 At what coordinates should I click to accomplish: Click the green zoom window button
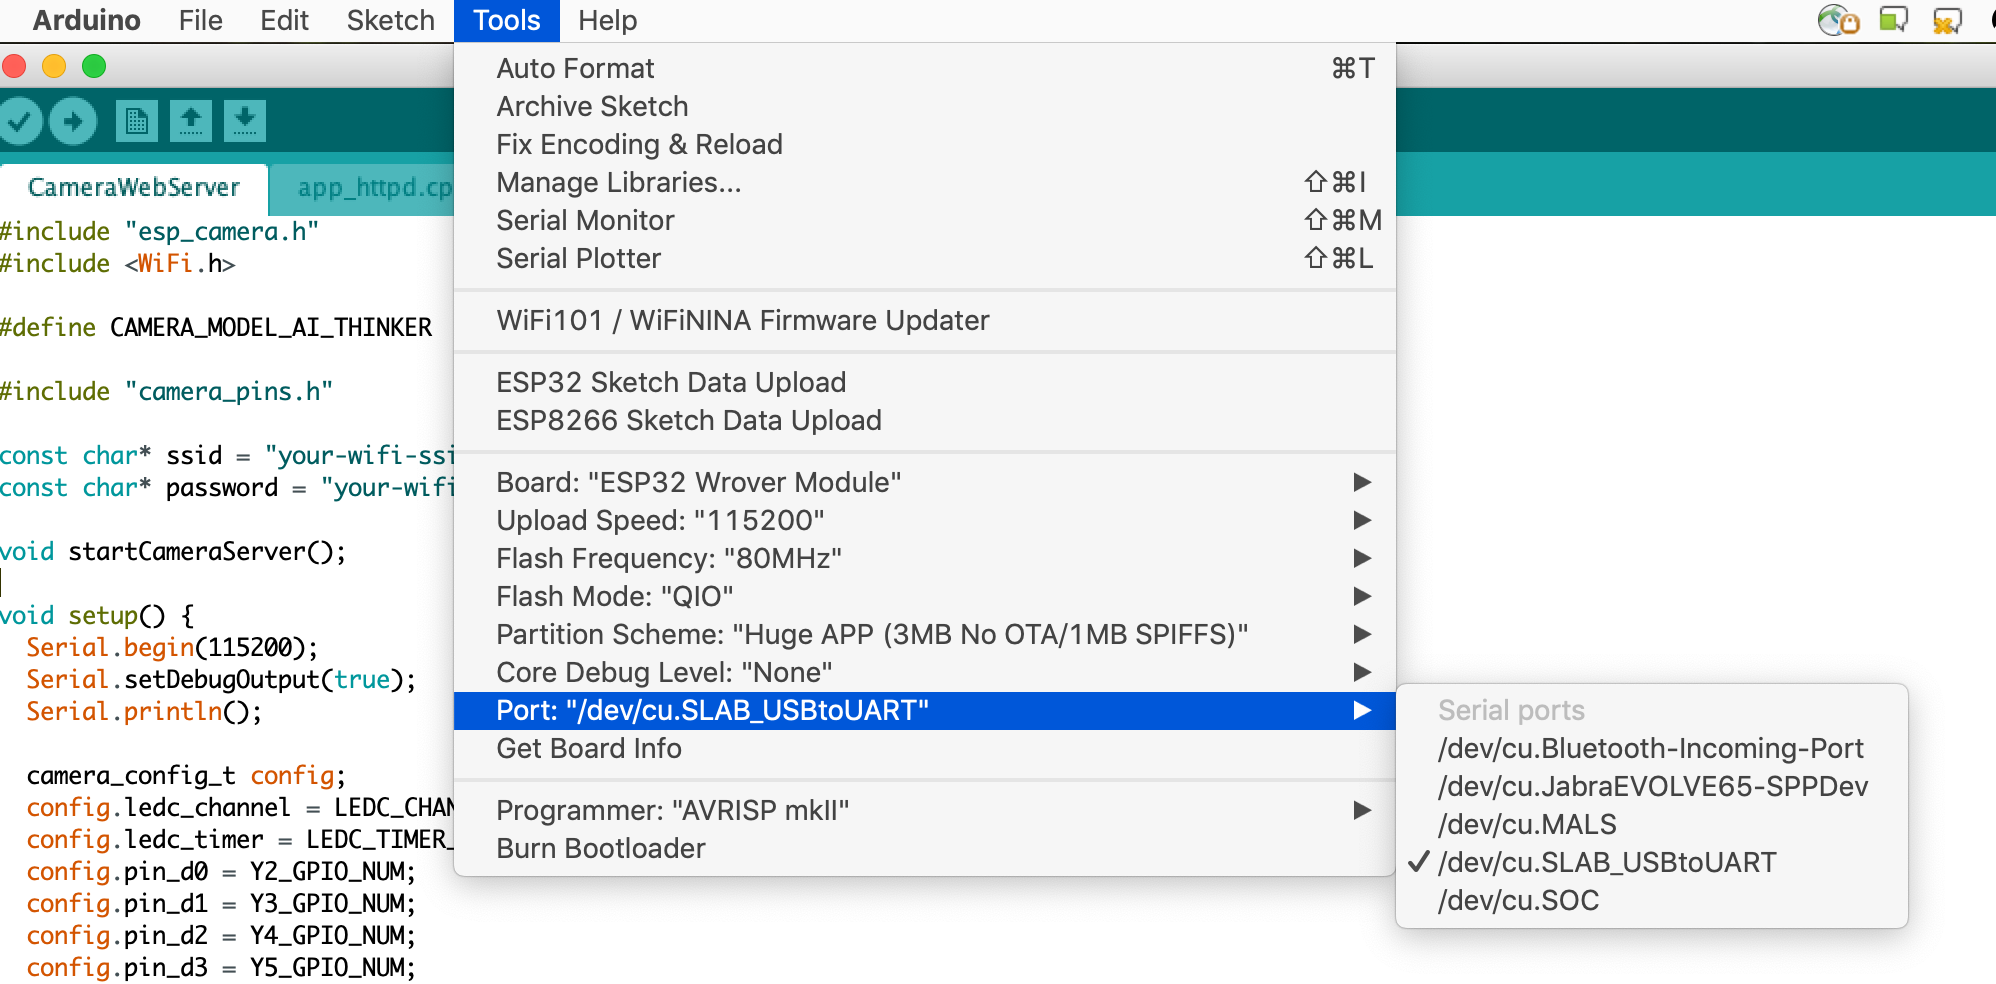click(94, 66)
